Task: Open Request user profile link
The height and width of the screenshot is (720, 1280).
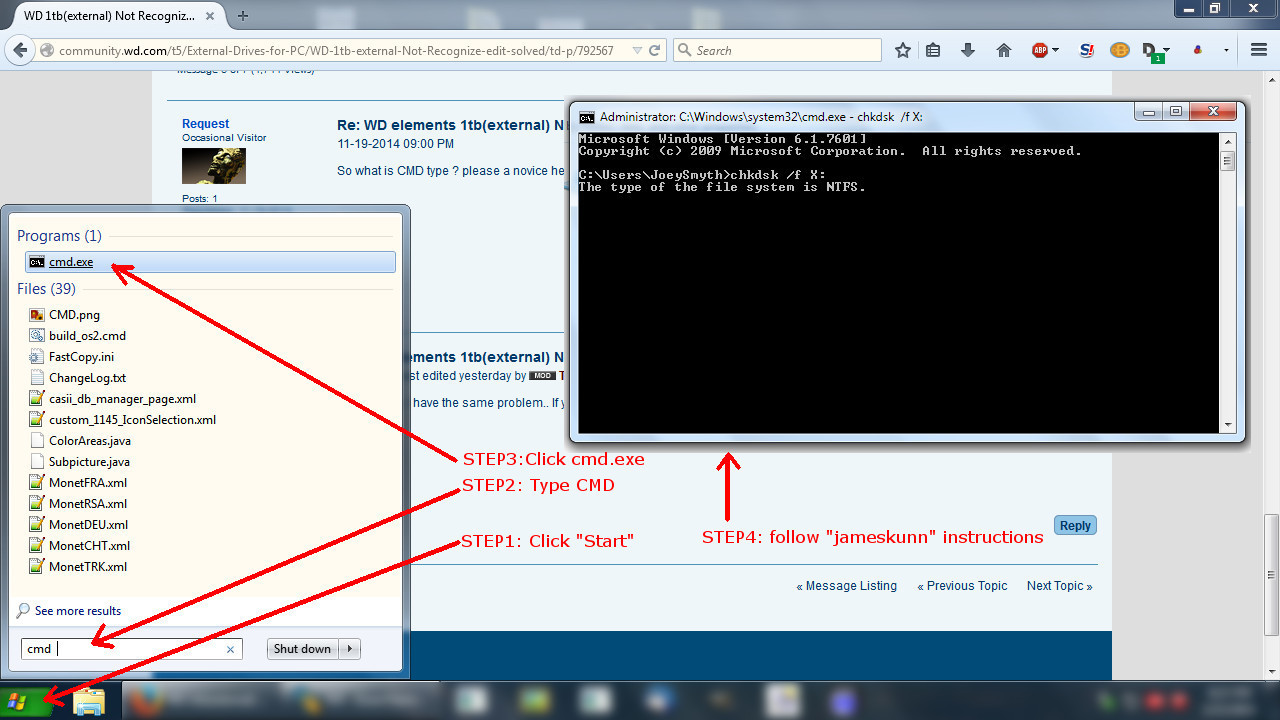Action: coord(205,124)
